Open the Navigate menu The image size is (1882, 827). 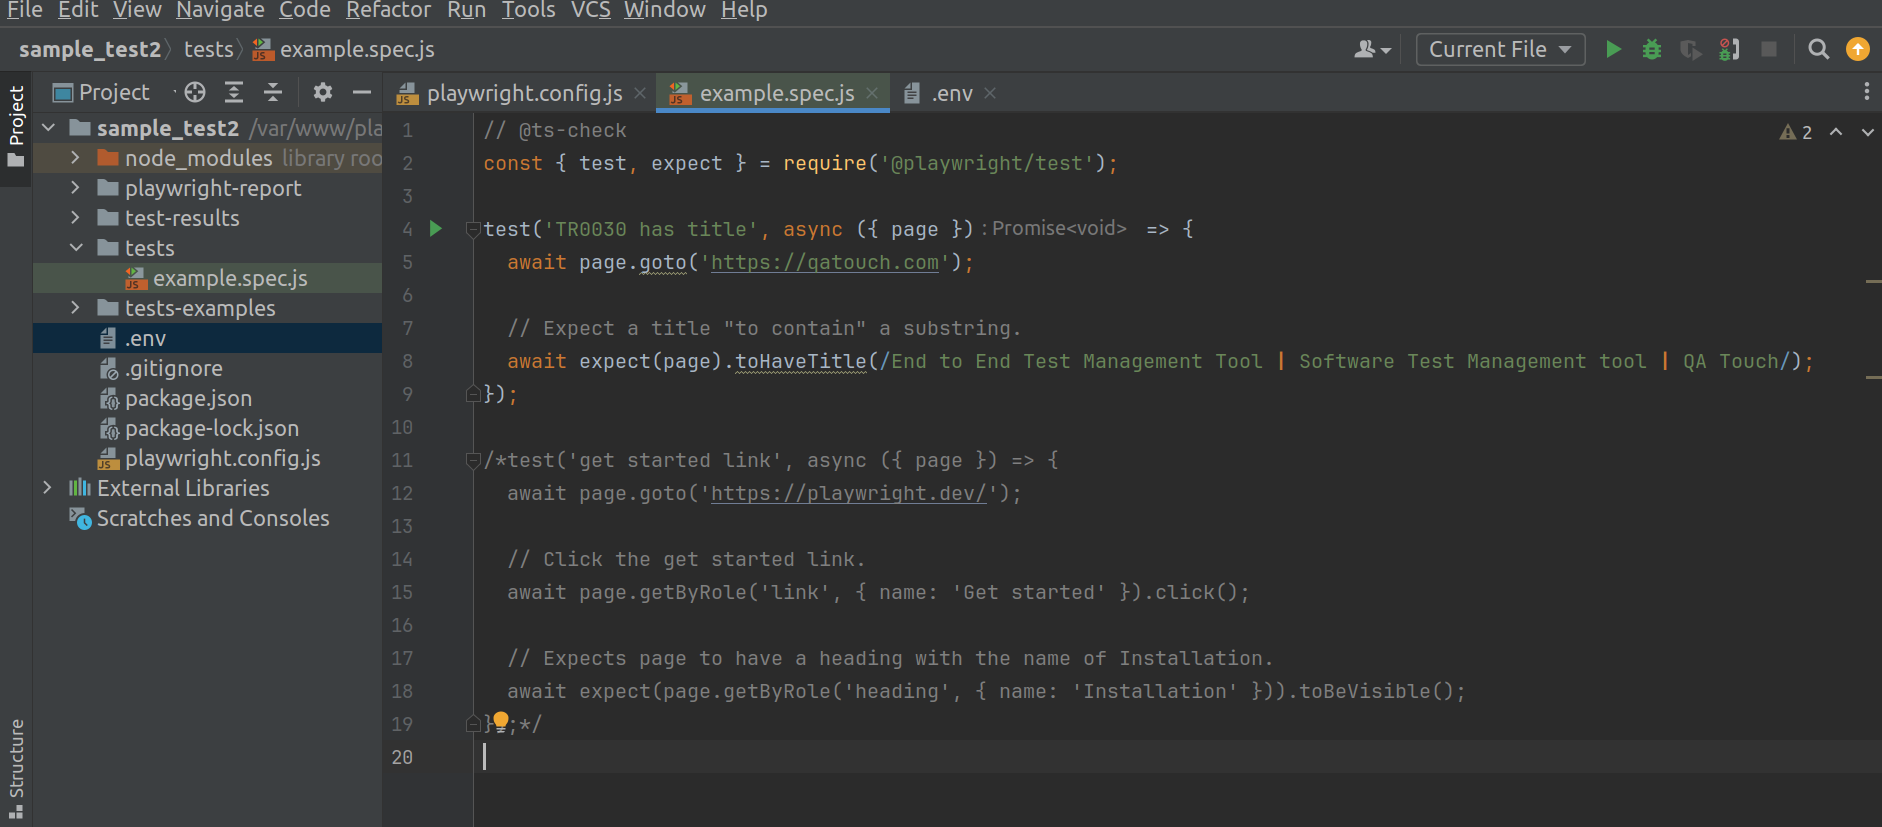(220, 10)
